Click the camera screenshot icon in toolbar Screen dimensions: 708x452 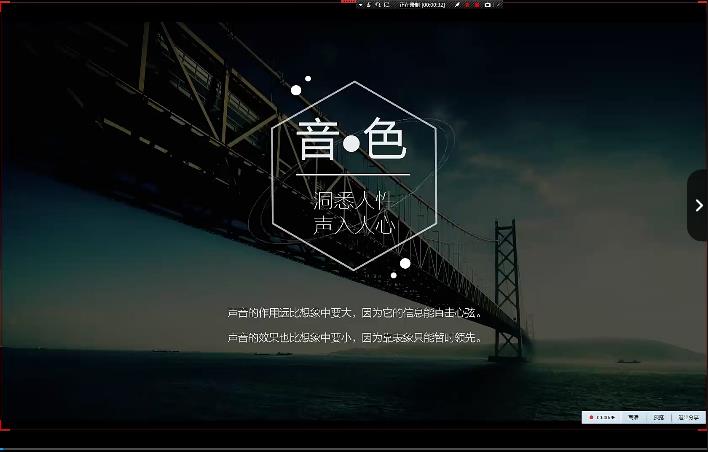(488, 5)
